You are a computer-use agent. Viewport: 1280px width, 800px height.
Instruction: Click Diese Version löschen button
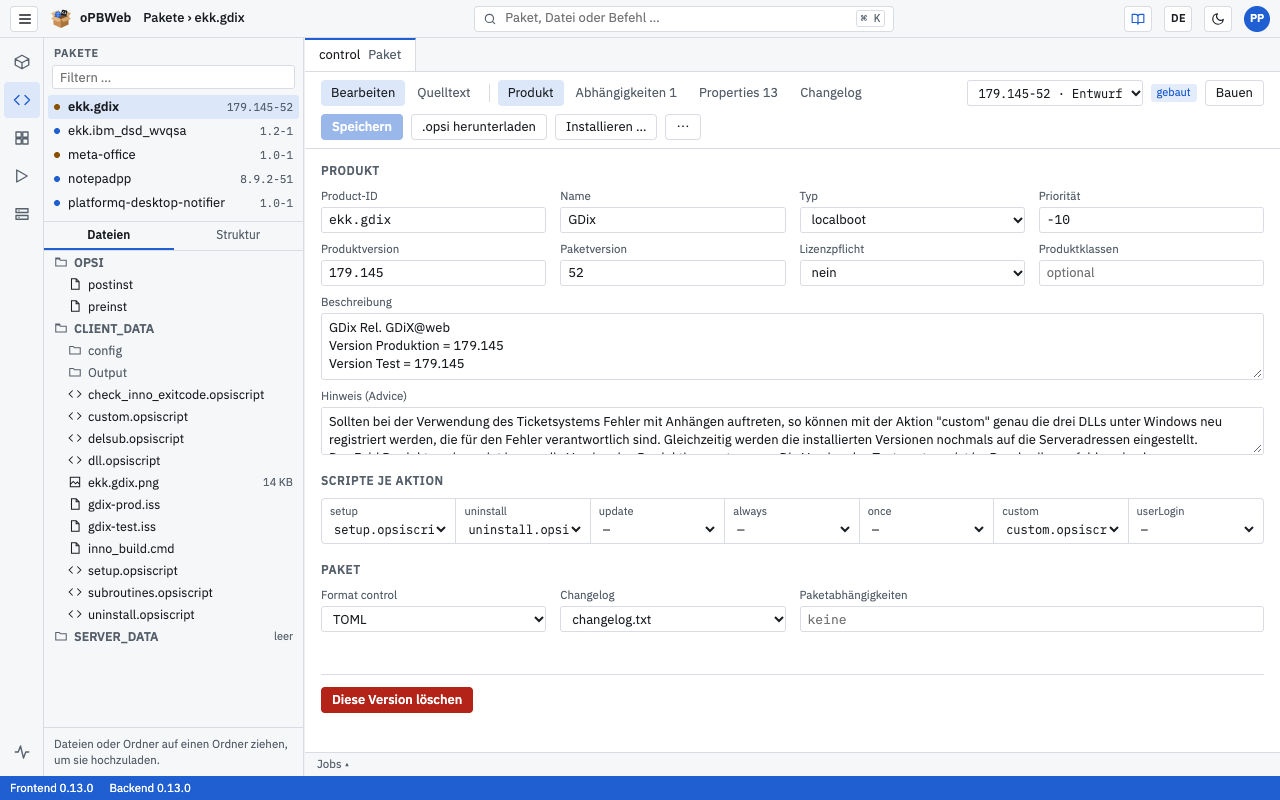pos(397,700)
